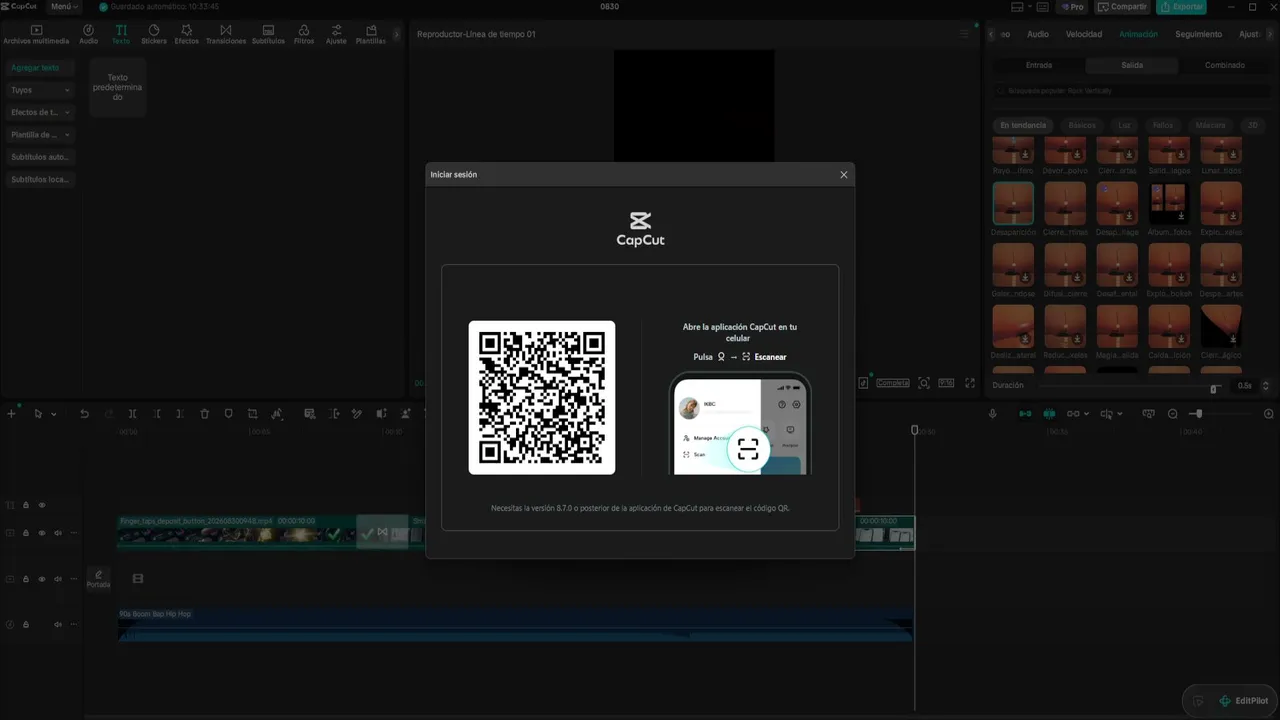The image size is (1280, 720).
Task: Adjust the Duración animation slider handle
Action: (1214, 387)
